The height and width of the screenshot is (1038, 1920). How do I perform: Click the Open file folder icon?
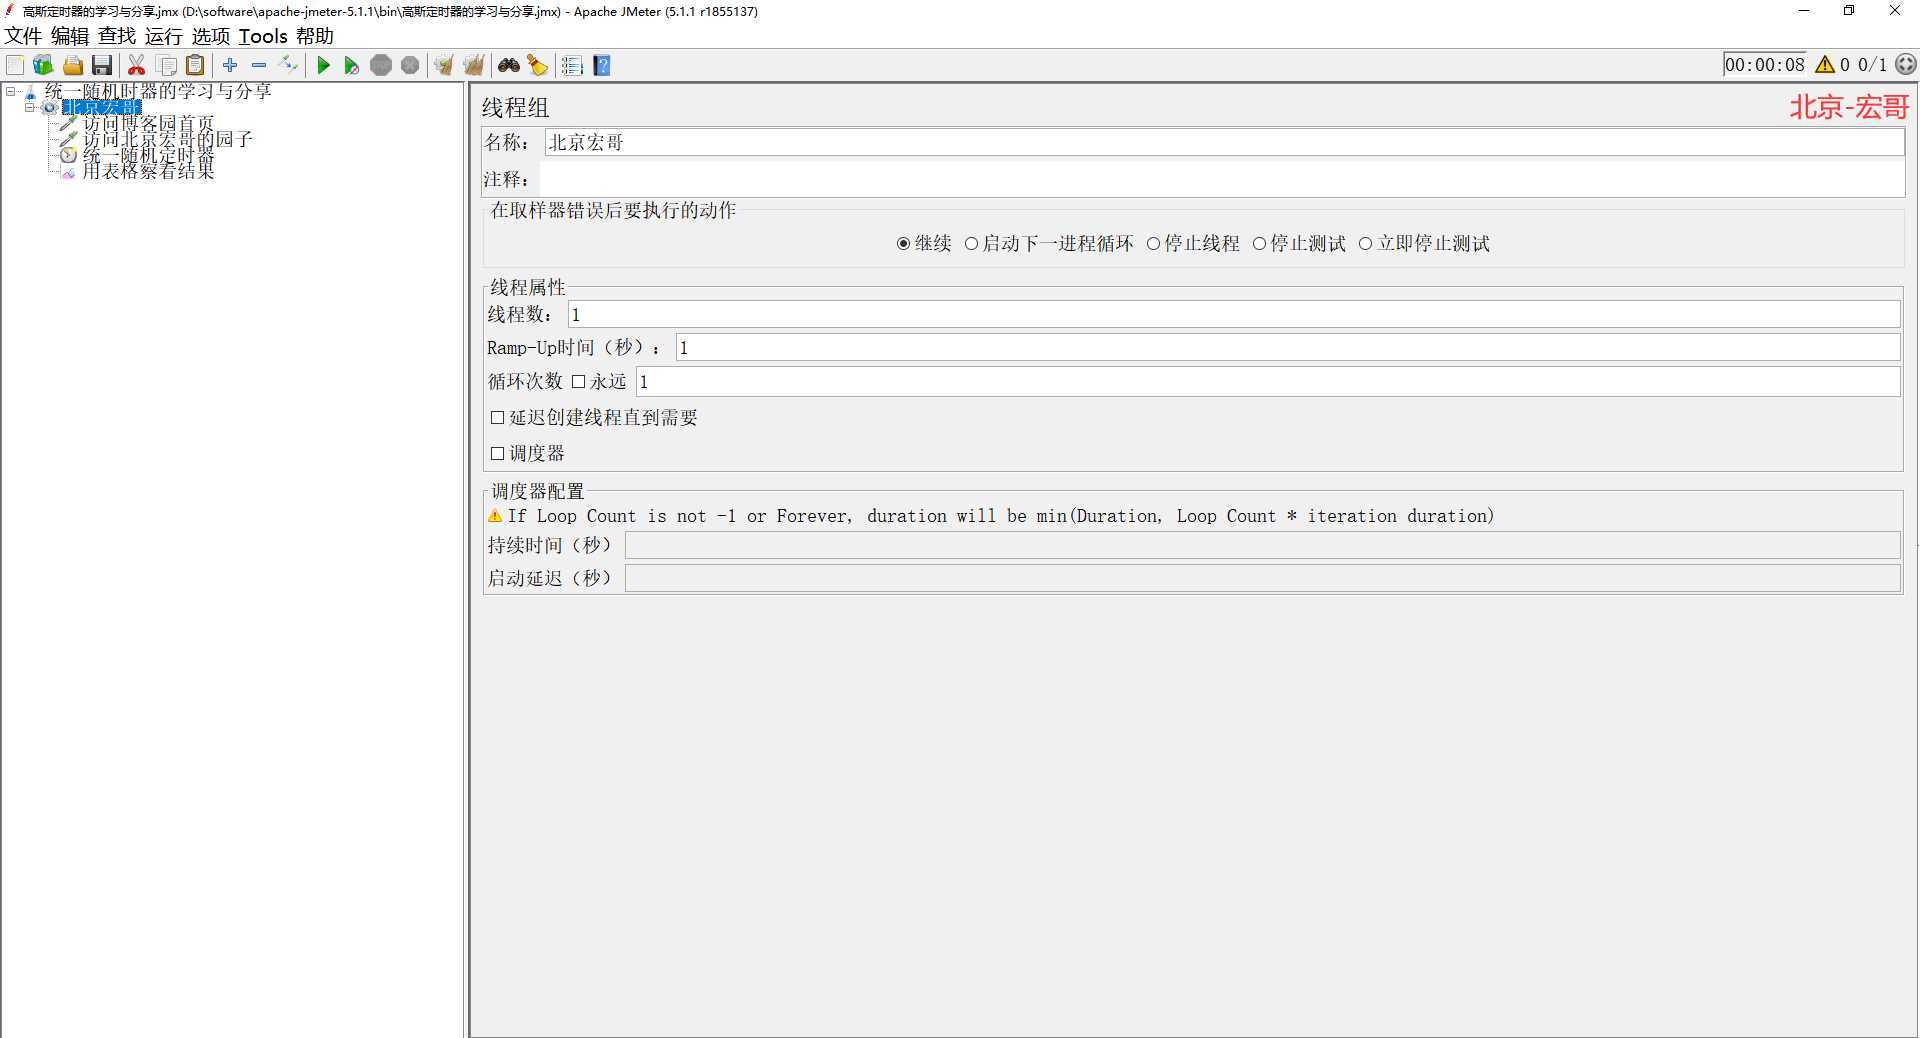point(73,66)
